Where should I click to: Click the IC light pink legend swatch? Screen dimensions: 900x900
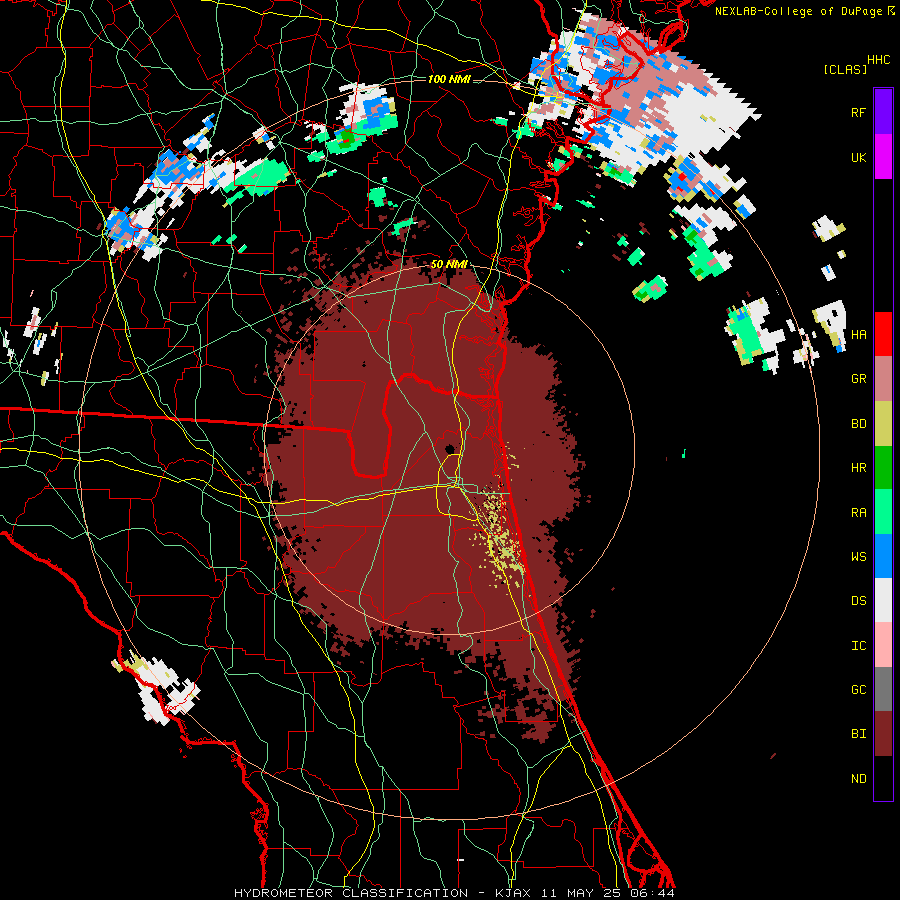pos(883,645)
